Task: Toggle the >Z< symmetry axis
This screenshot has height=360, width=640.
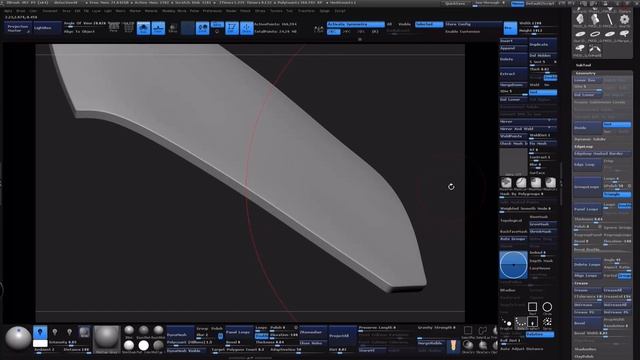Action: tap(361, 31)
